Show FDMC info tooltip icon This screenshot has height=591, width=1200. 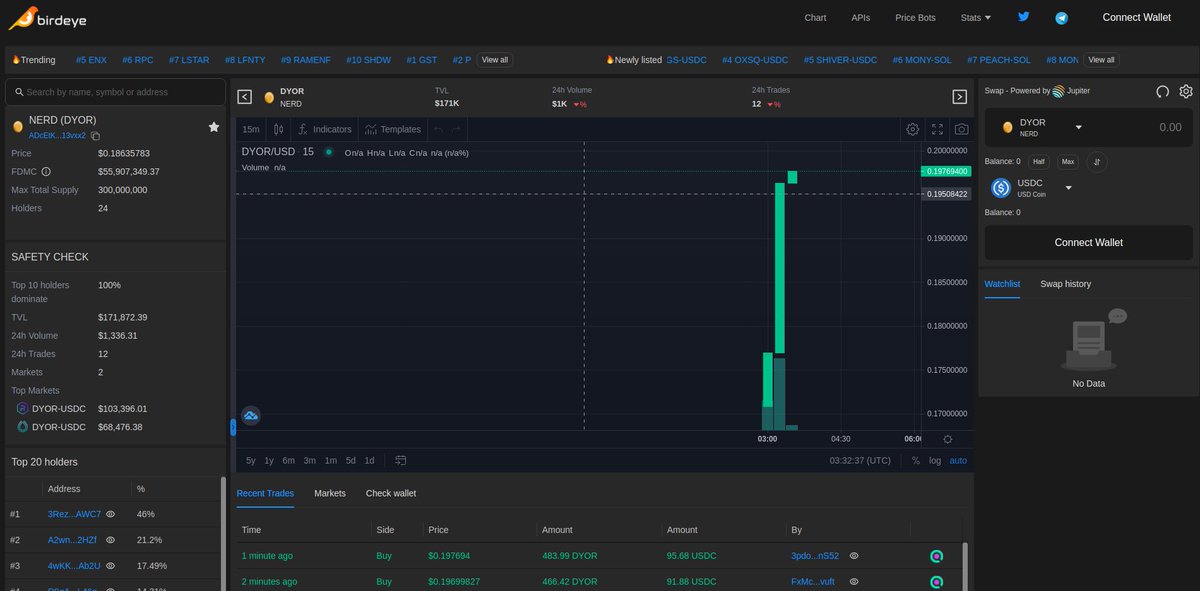tap(46, 172)
